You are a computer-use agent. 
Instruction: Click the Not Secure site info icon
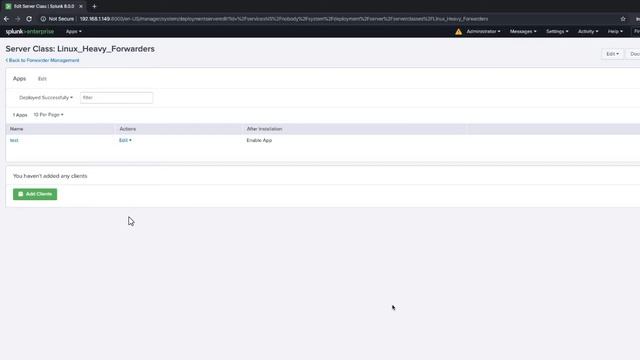[43, 19]
